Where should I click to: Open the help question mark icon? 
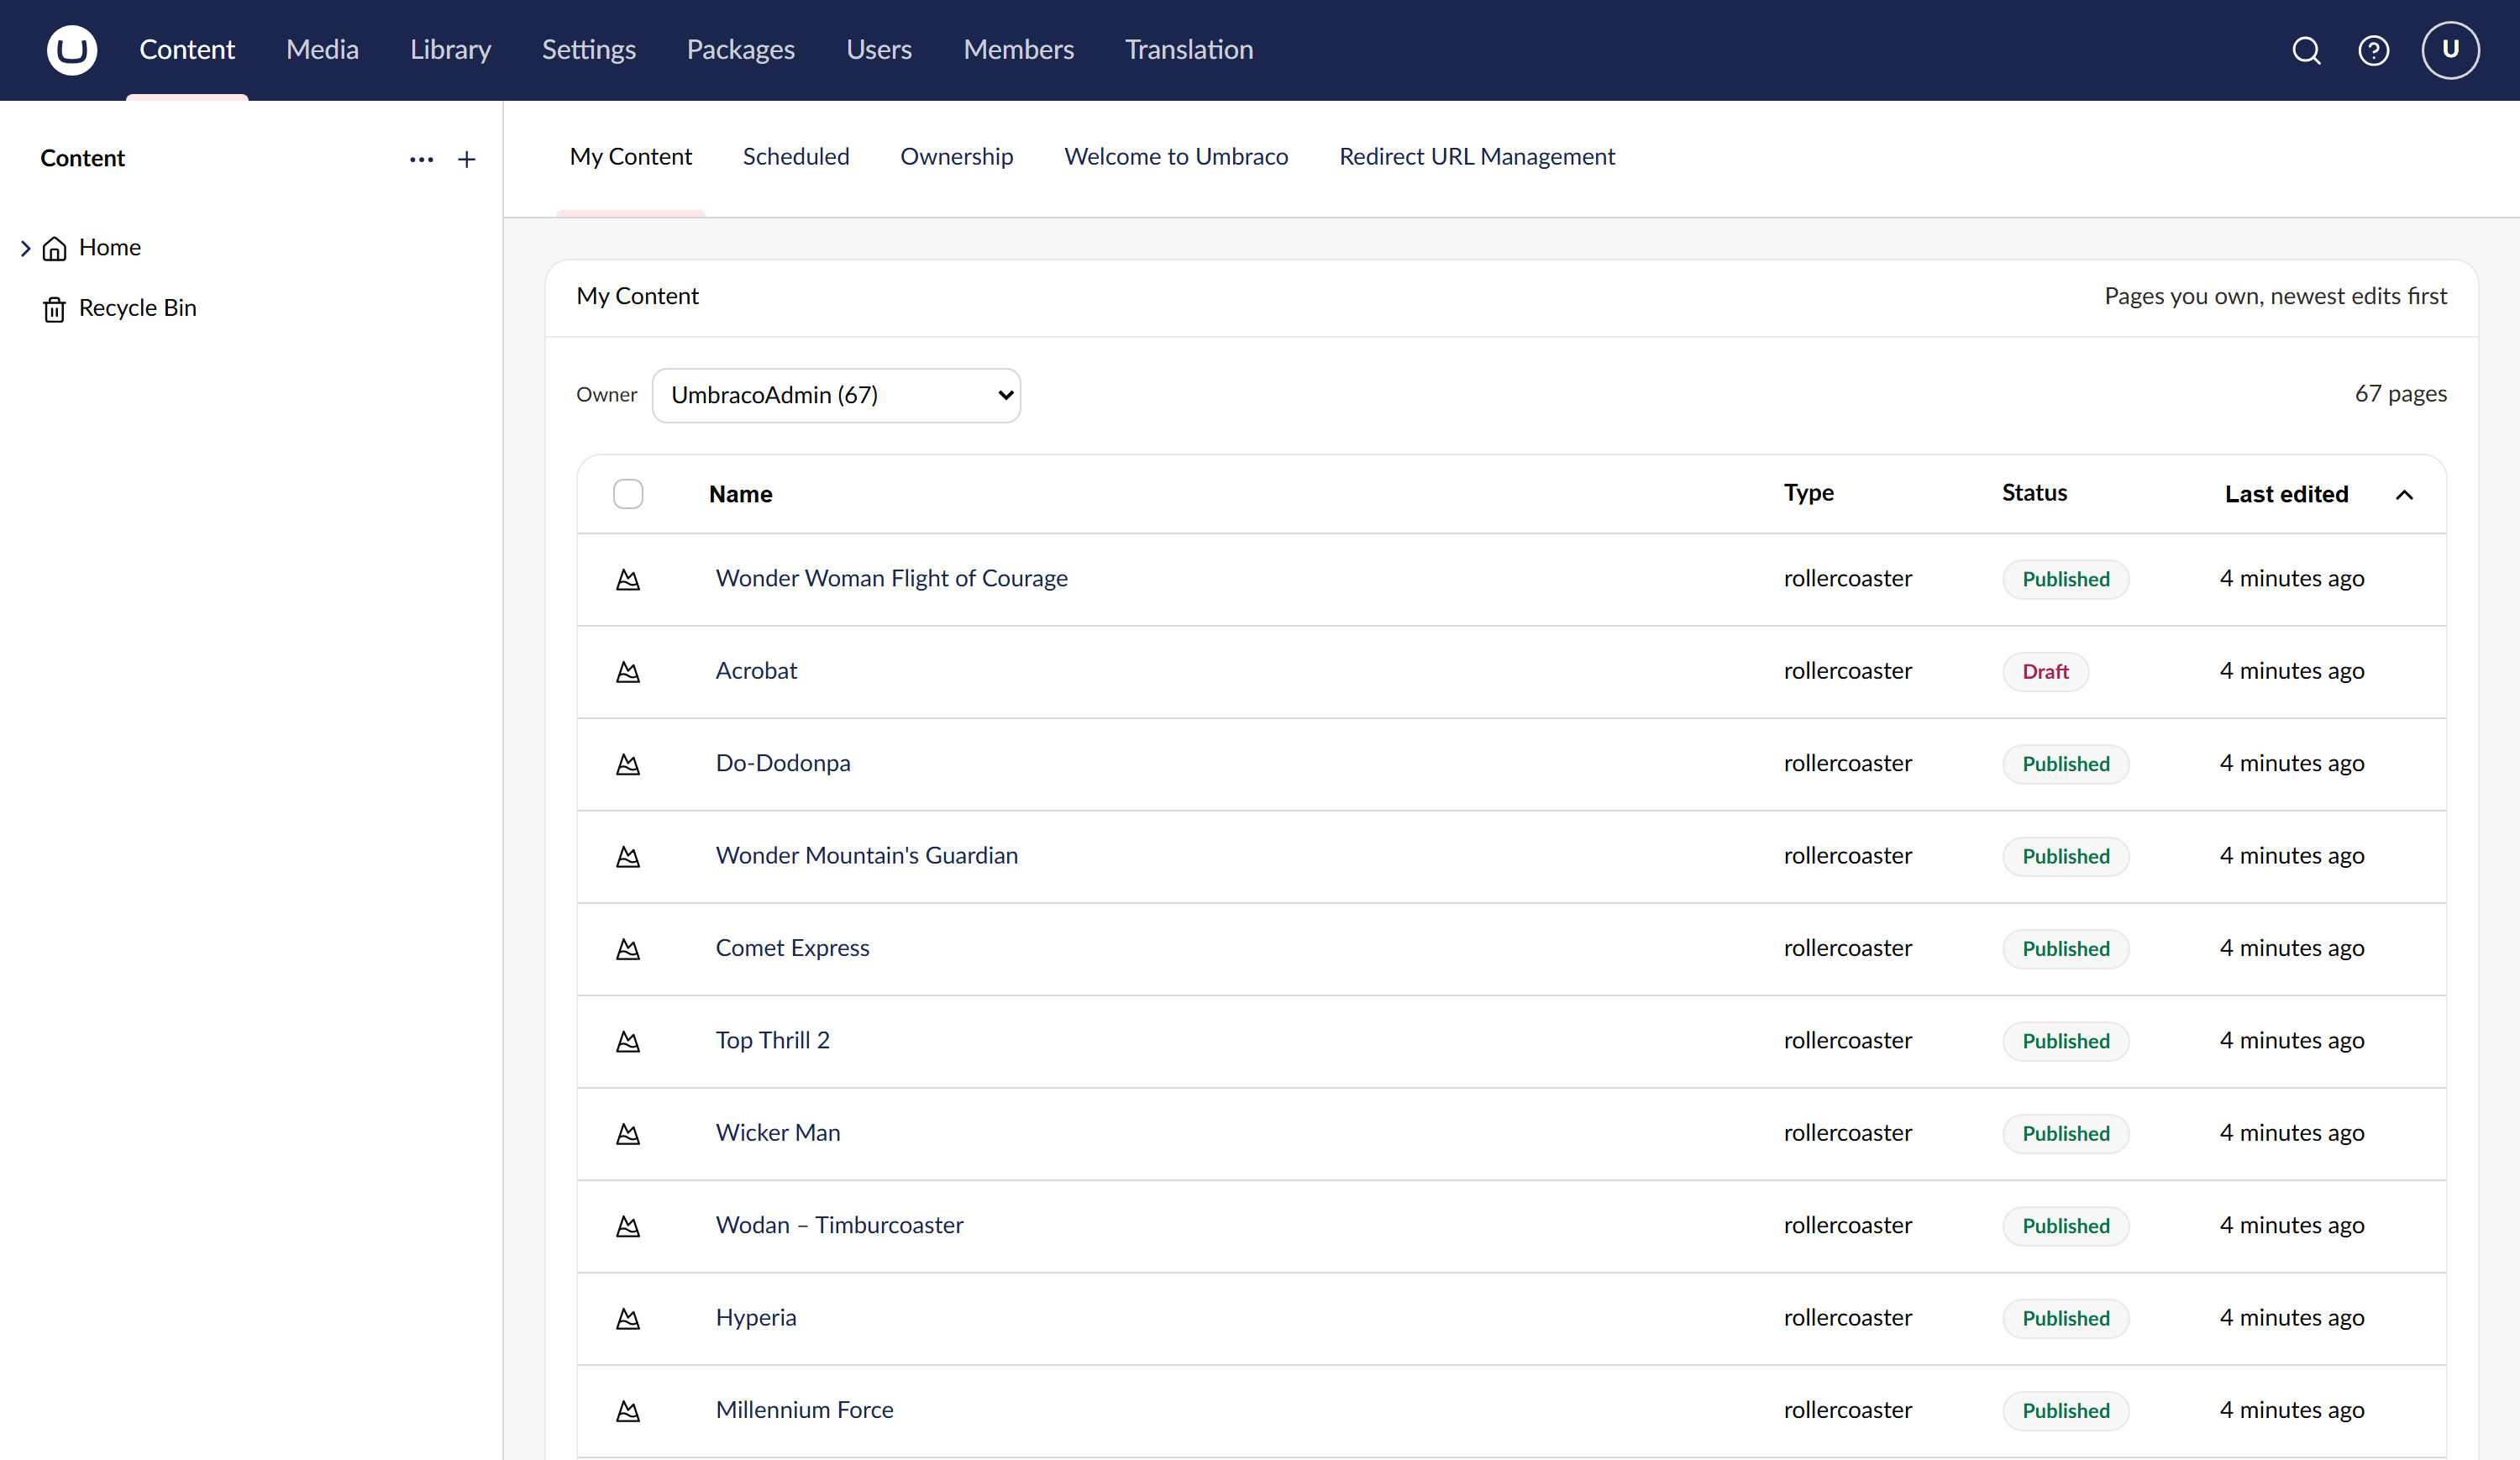[2373, 50]
